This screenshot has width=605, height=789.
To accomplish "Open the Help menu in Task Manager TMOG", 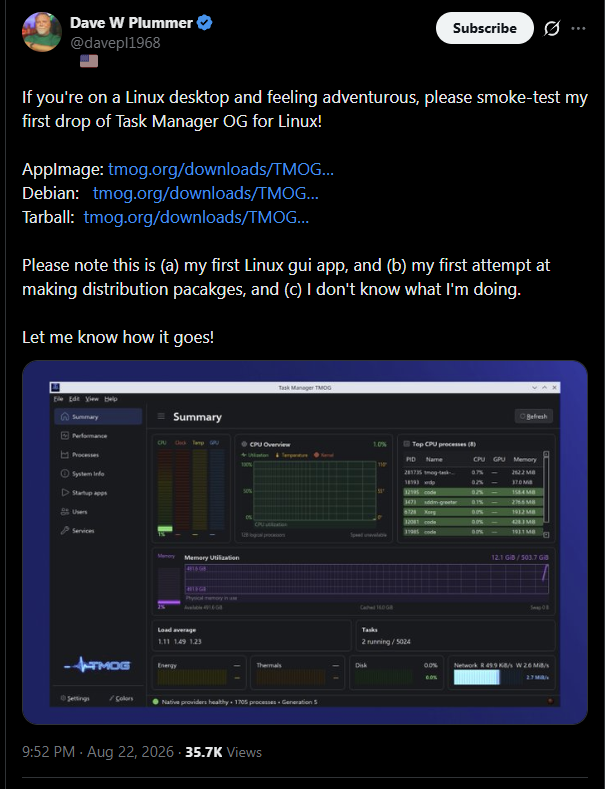I will tap(111, 399).
